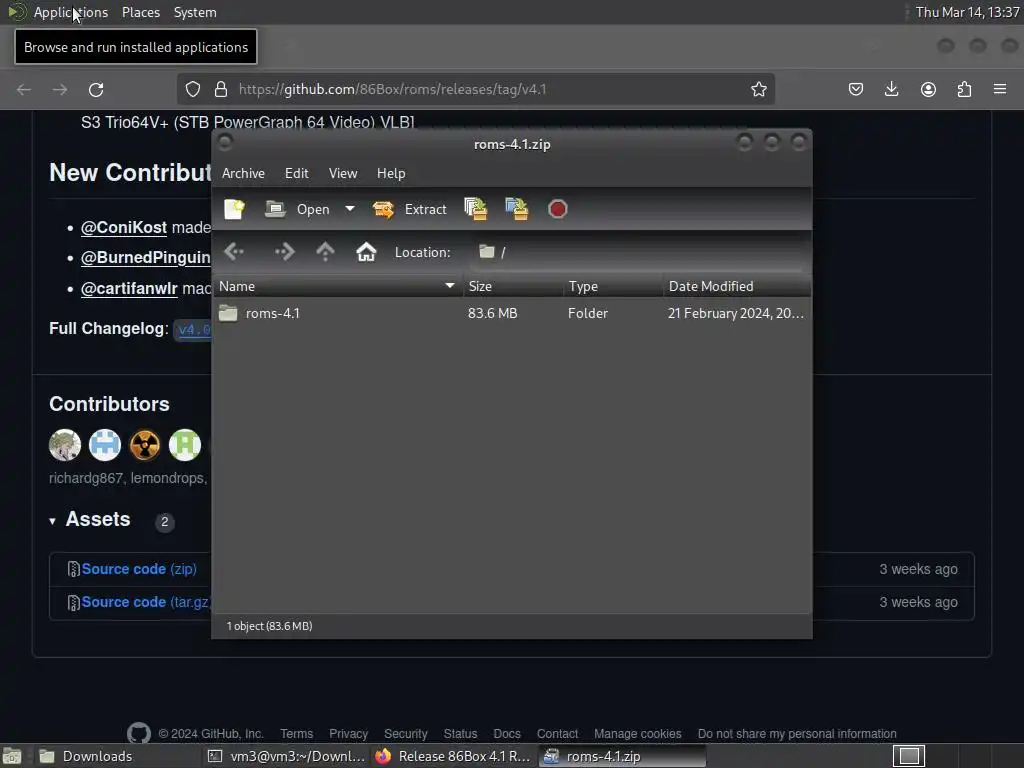Create a new archive with the toolbar icon
The width and height of the screenshot is (1024, 768).
[x=234, y=209]
